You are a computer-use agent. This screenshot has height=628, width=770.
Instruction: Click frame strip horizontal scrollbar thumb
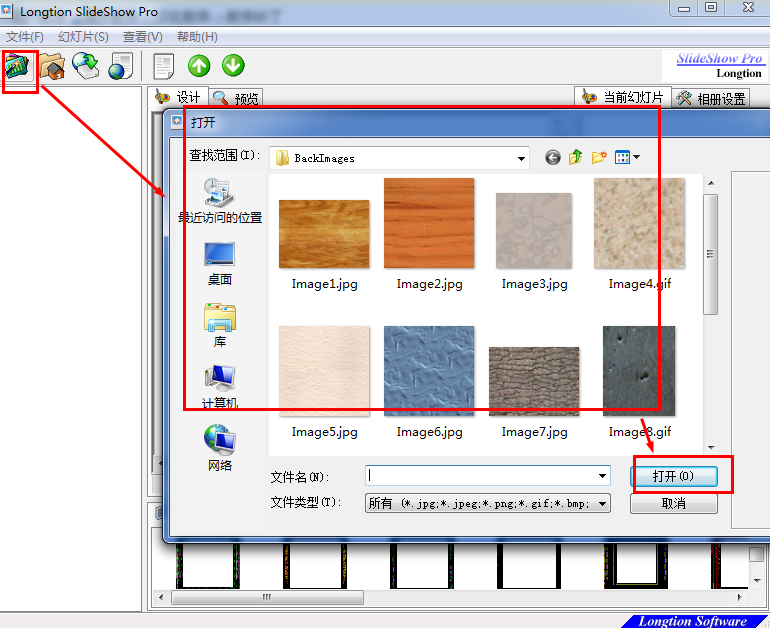point(267,598)
